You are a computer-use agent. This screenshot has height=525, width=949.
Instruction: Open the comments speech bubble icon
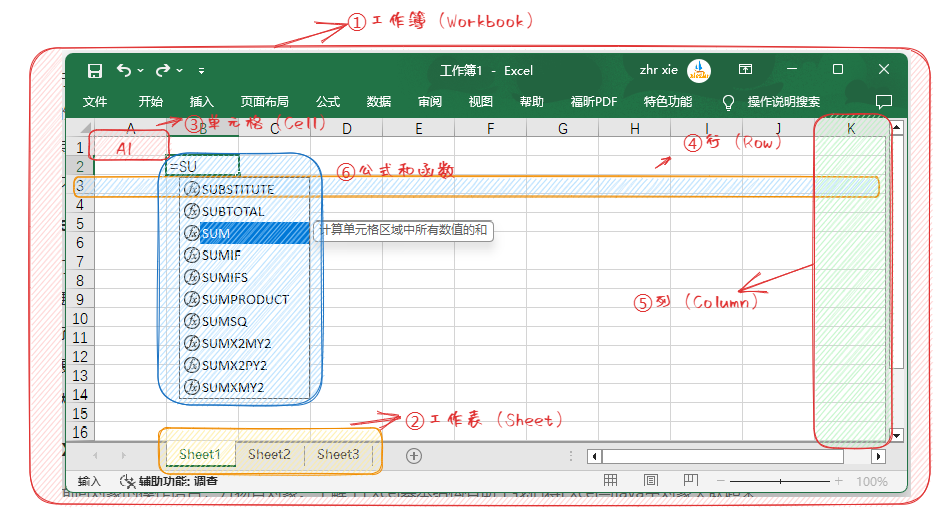(883, 102)
